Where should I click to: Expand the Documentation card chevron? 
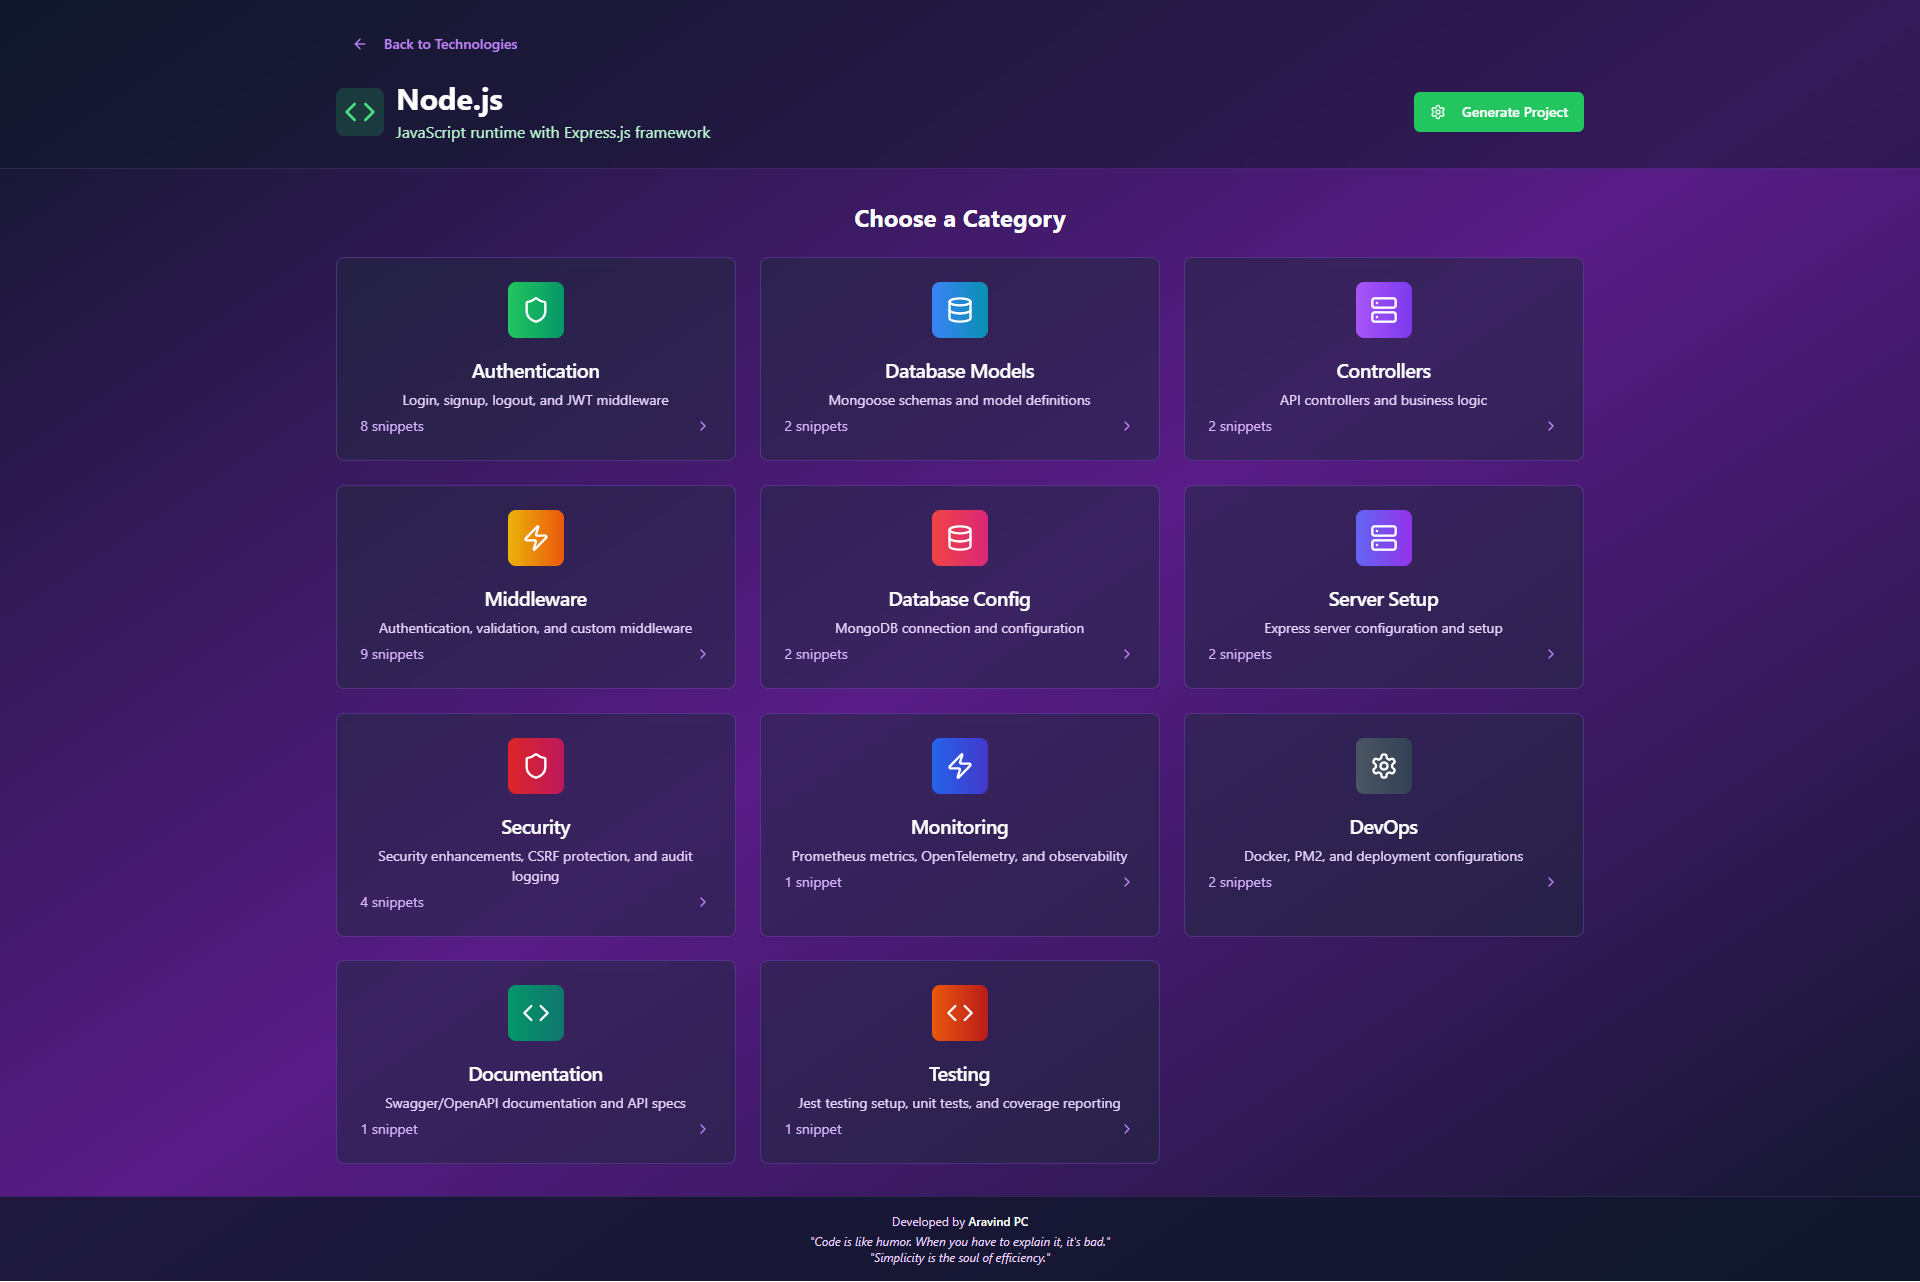703,1129
